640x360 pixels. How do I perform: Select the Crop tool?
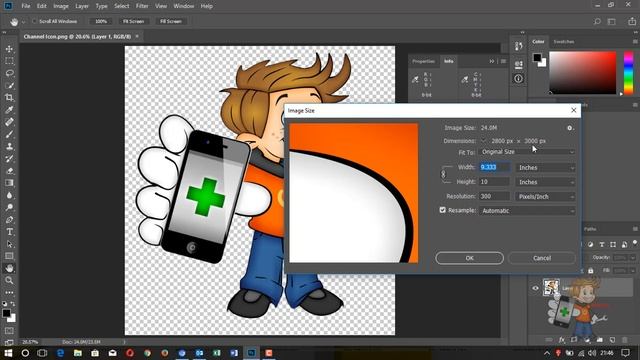tap(9, 98)
